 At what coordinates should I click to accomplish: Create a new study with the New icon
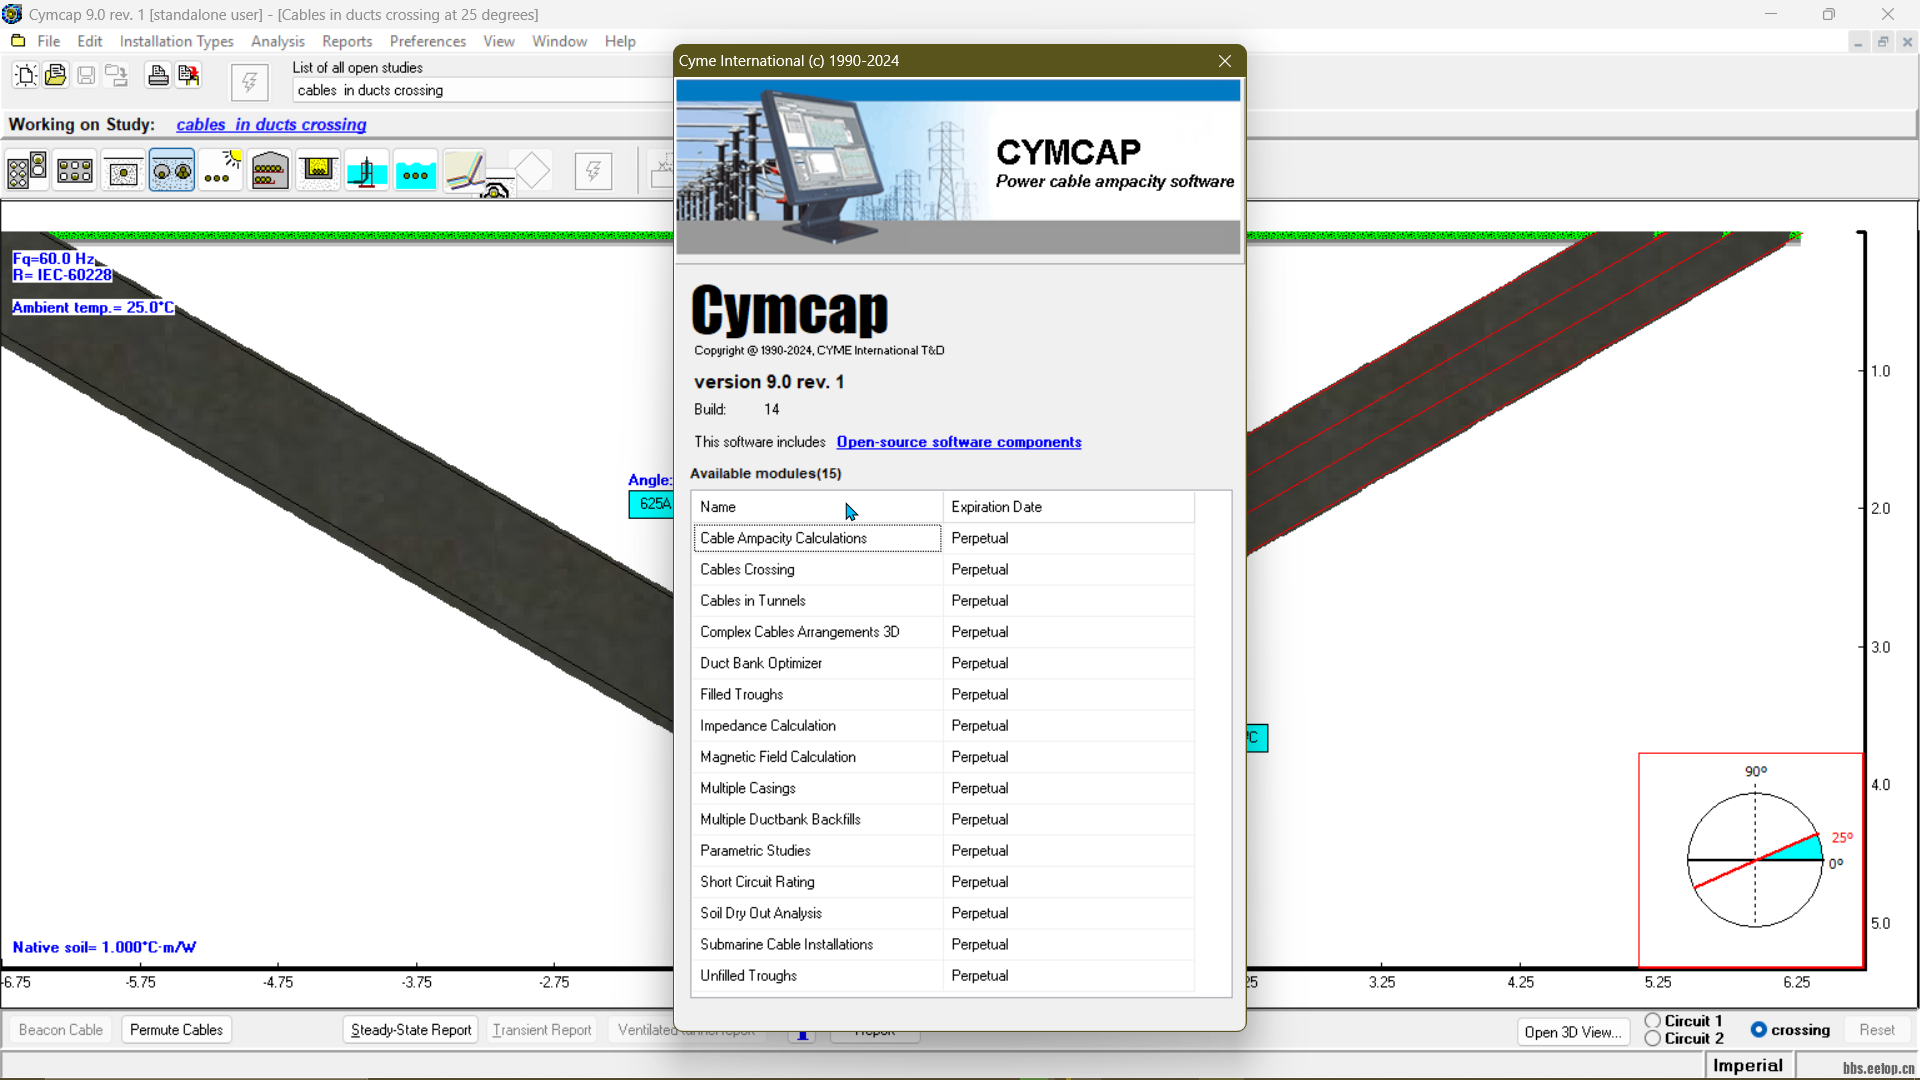tap(26, 75)
